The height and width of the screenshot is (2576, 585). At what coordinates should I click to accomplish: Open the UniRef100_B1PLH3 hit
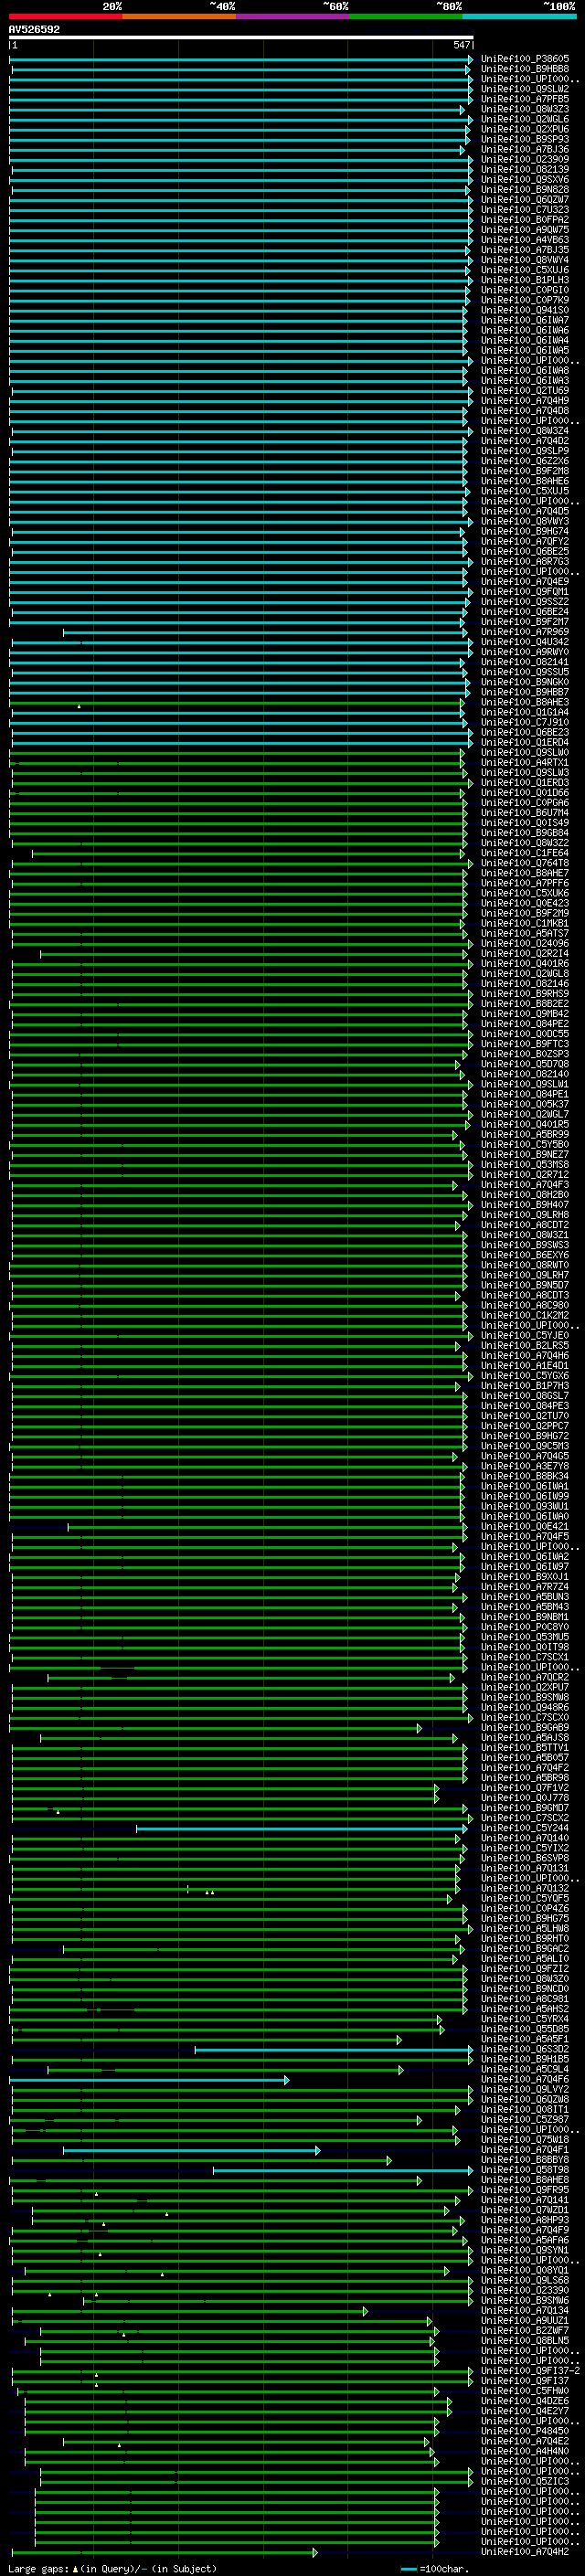pyautogui.click(x=525, y=280)
